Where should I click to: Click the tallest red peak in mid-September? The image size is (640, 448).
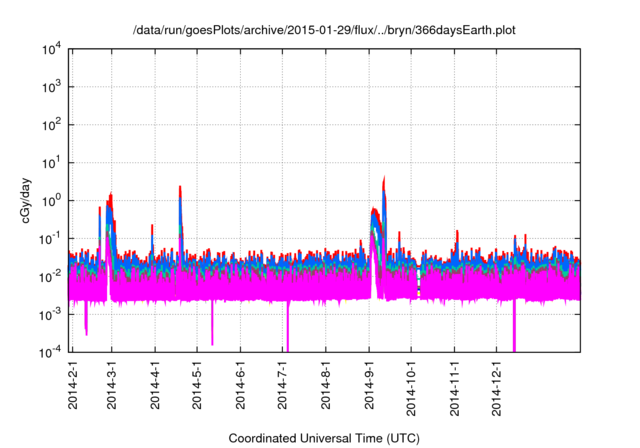[x=385, y=180]
